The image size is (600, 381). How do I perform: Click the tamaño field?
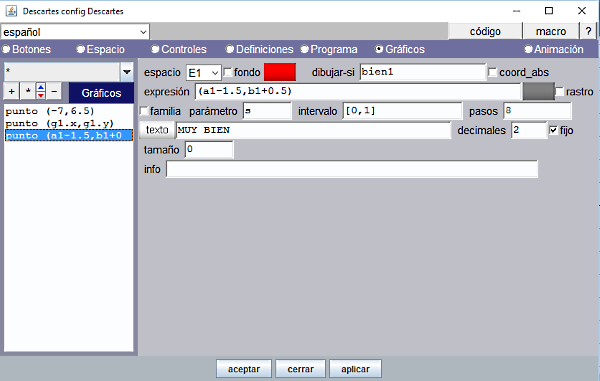209,150
